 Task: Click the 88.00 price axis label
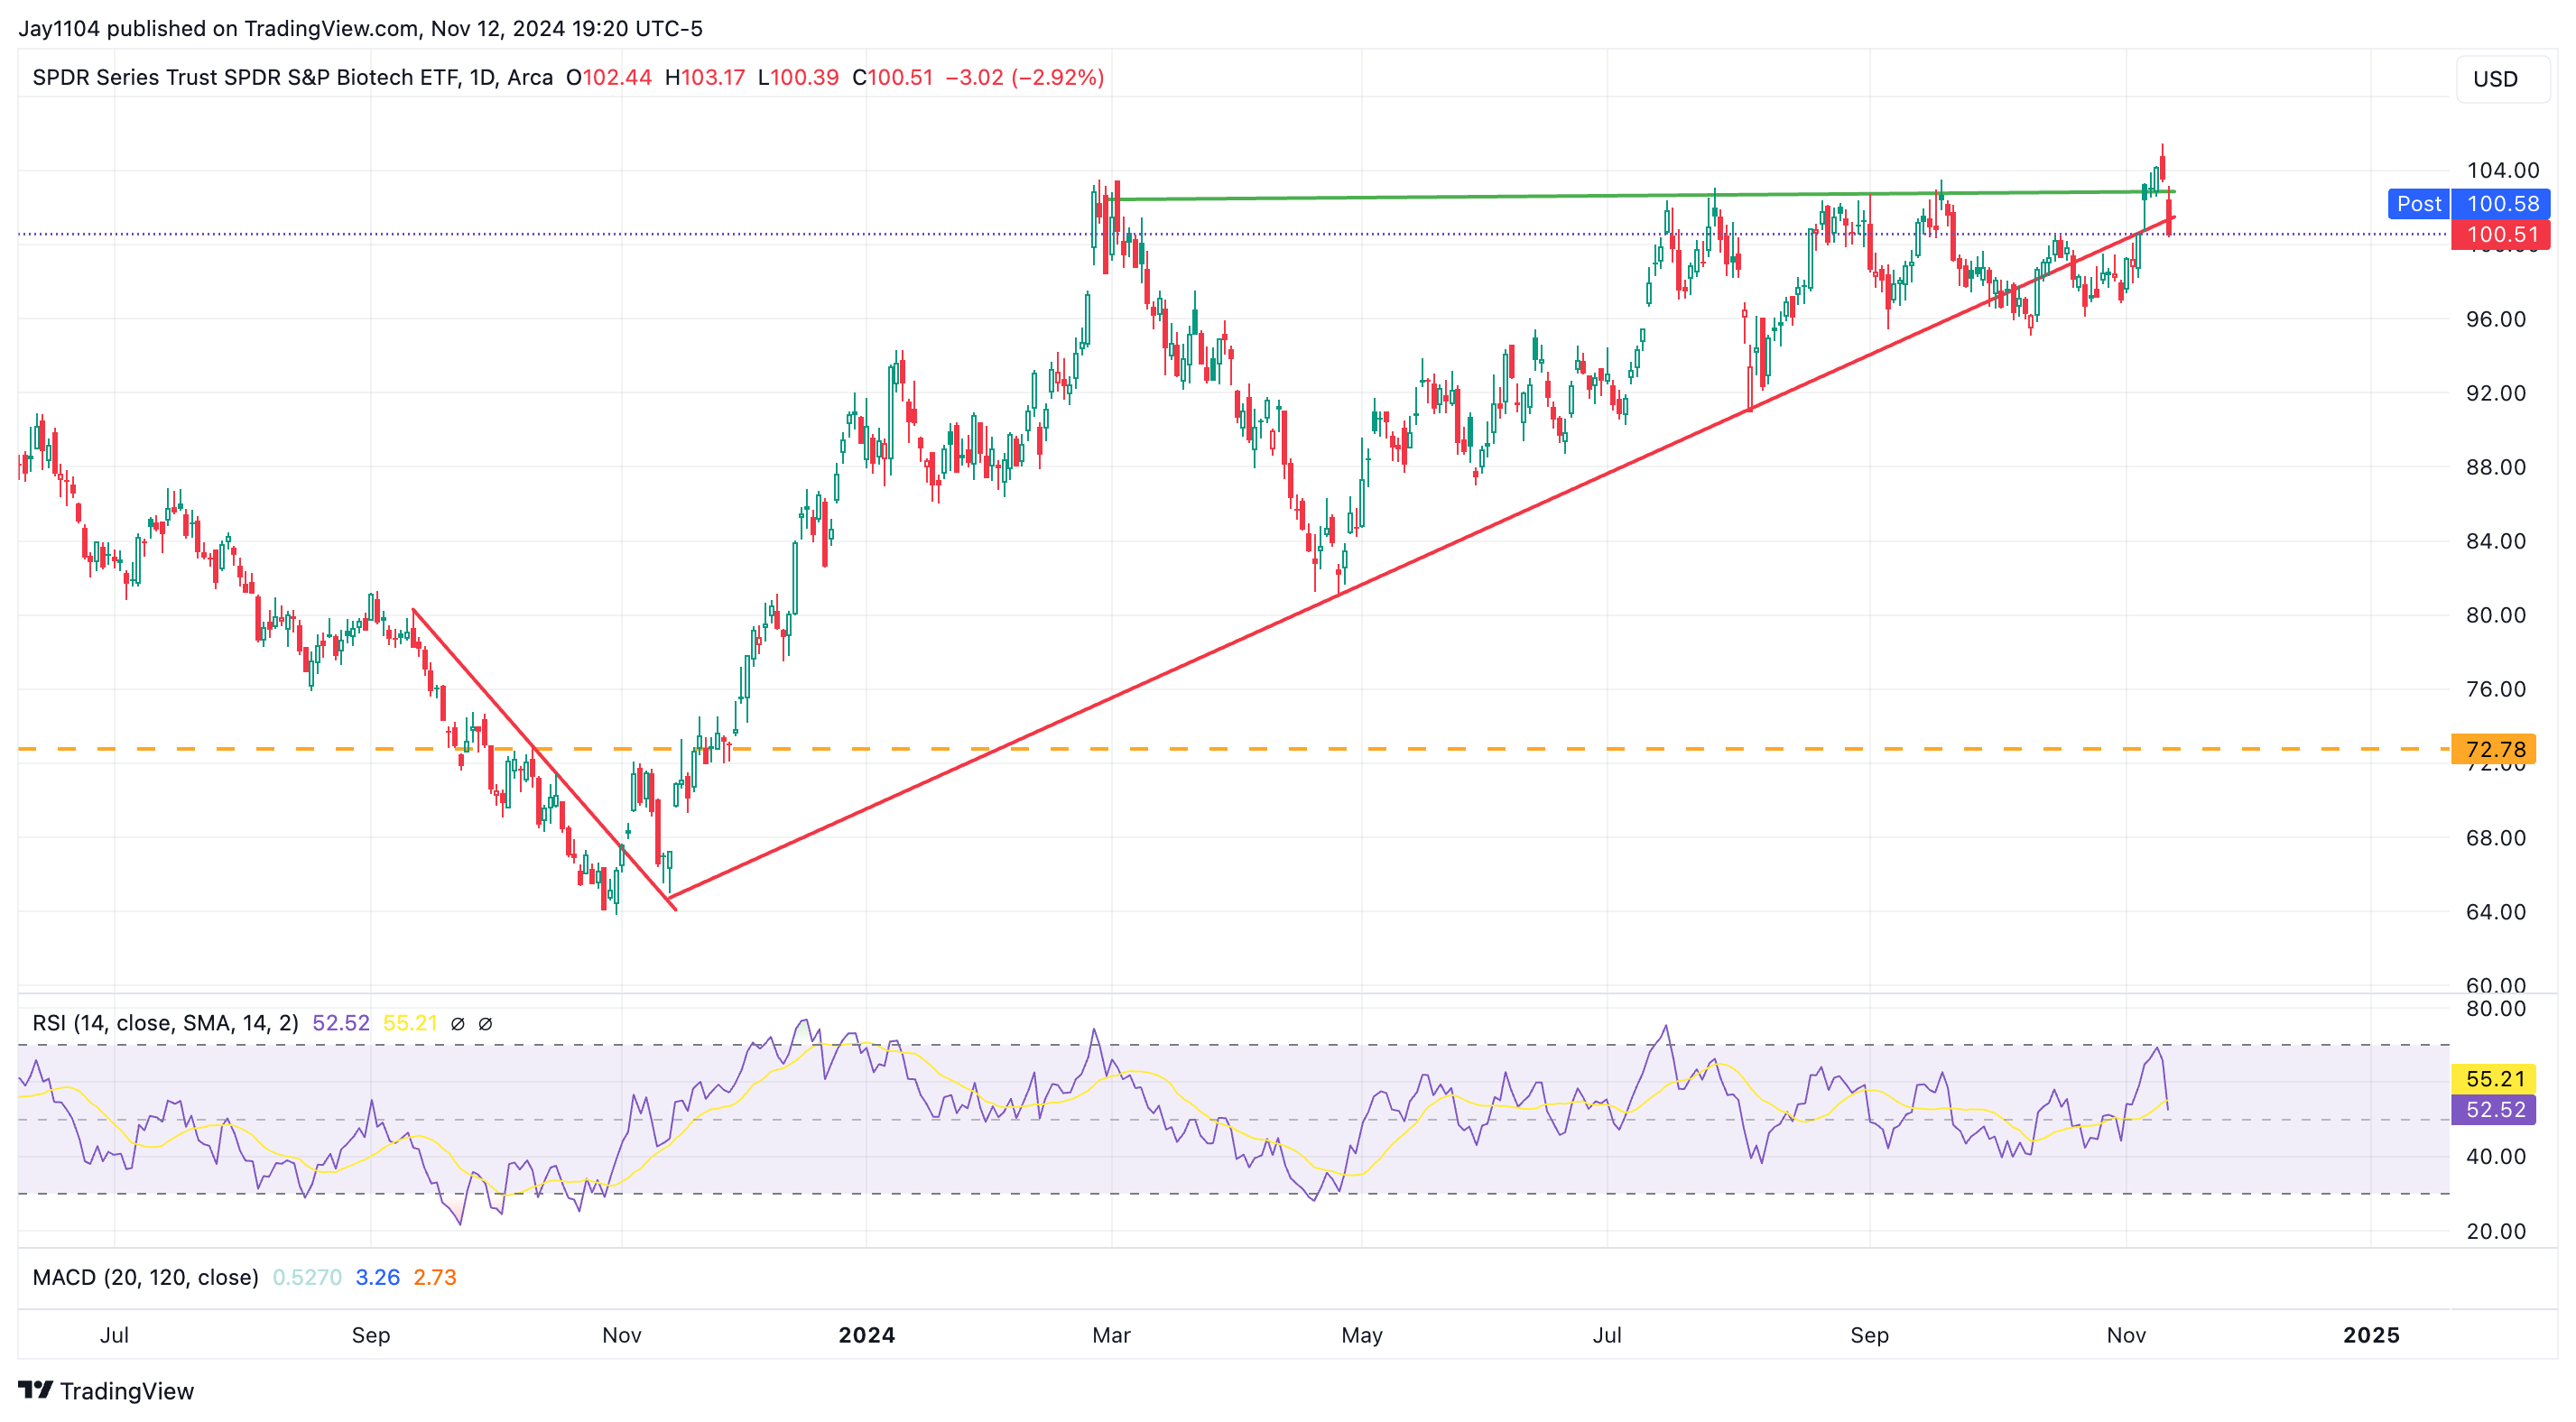pos(2496,467)
